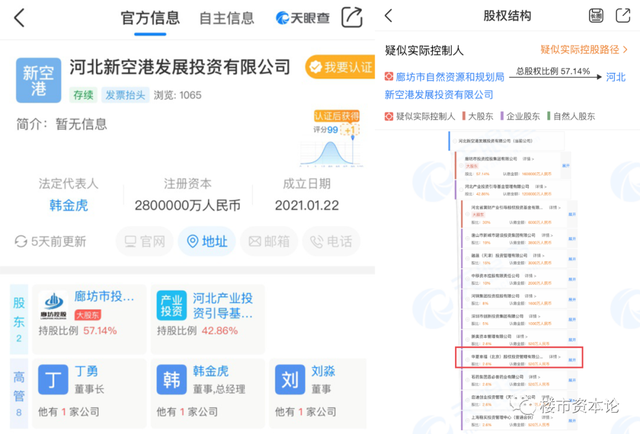The width and height of the screenshot is (640, 434).
Task: Open the 新空港 company logo
Action: [x=38, y=80]
